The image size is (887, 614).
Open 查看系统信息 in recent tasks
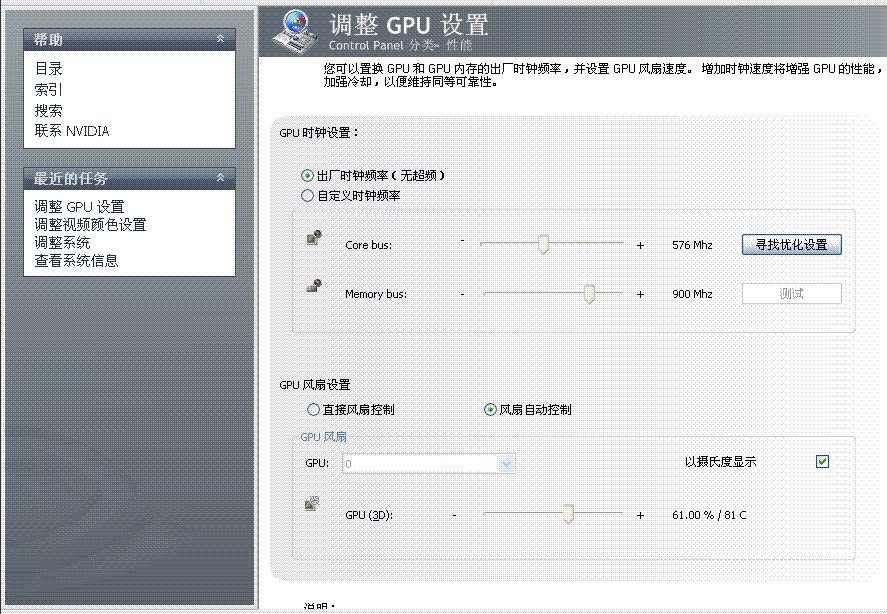click(x=76, y=261)
